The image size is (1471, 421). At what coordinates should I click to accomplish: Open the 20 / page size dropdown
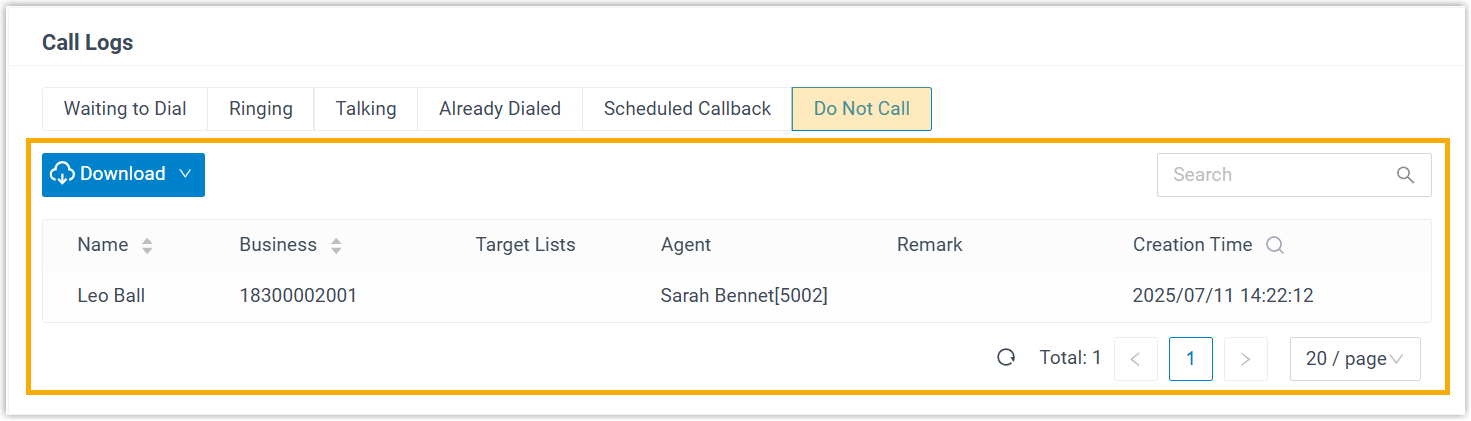[x=1355, y=359]
